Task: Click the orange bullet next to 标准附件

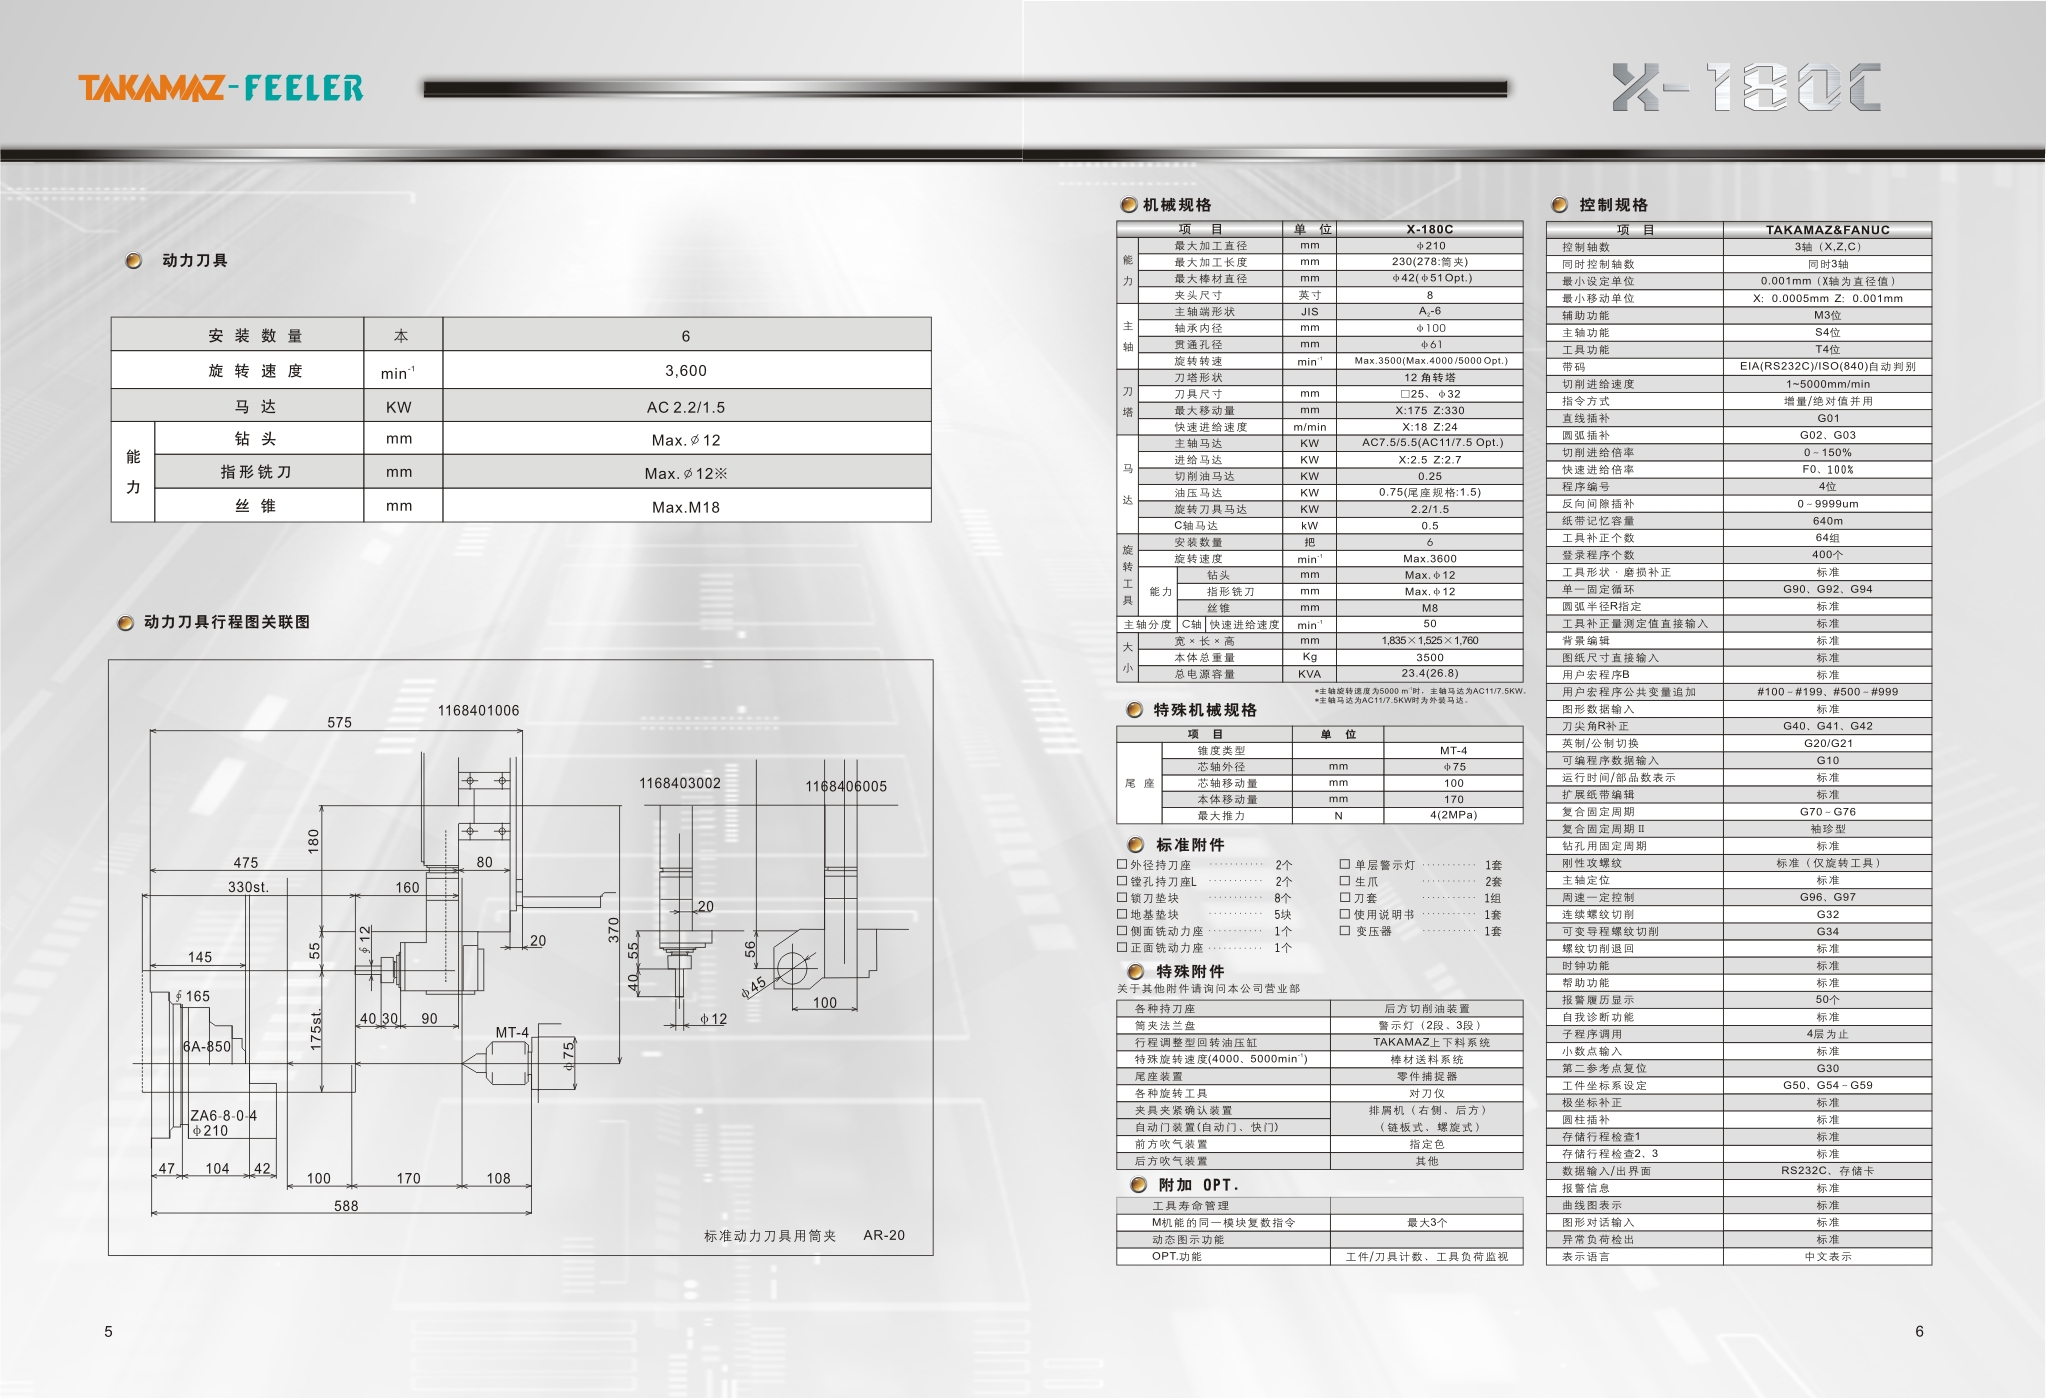Action: click(1136, 845)
